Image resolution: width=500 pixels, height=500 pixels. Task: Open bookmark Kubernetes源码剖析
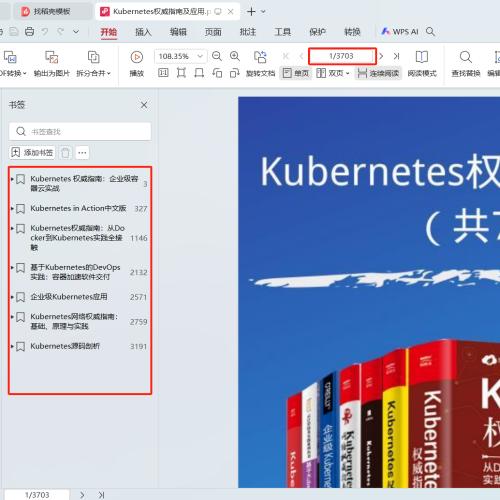65,346
